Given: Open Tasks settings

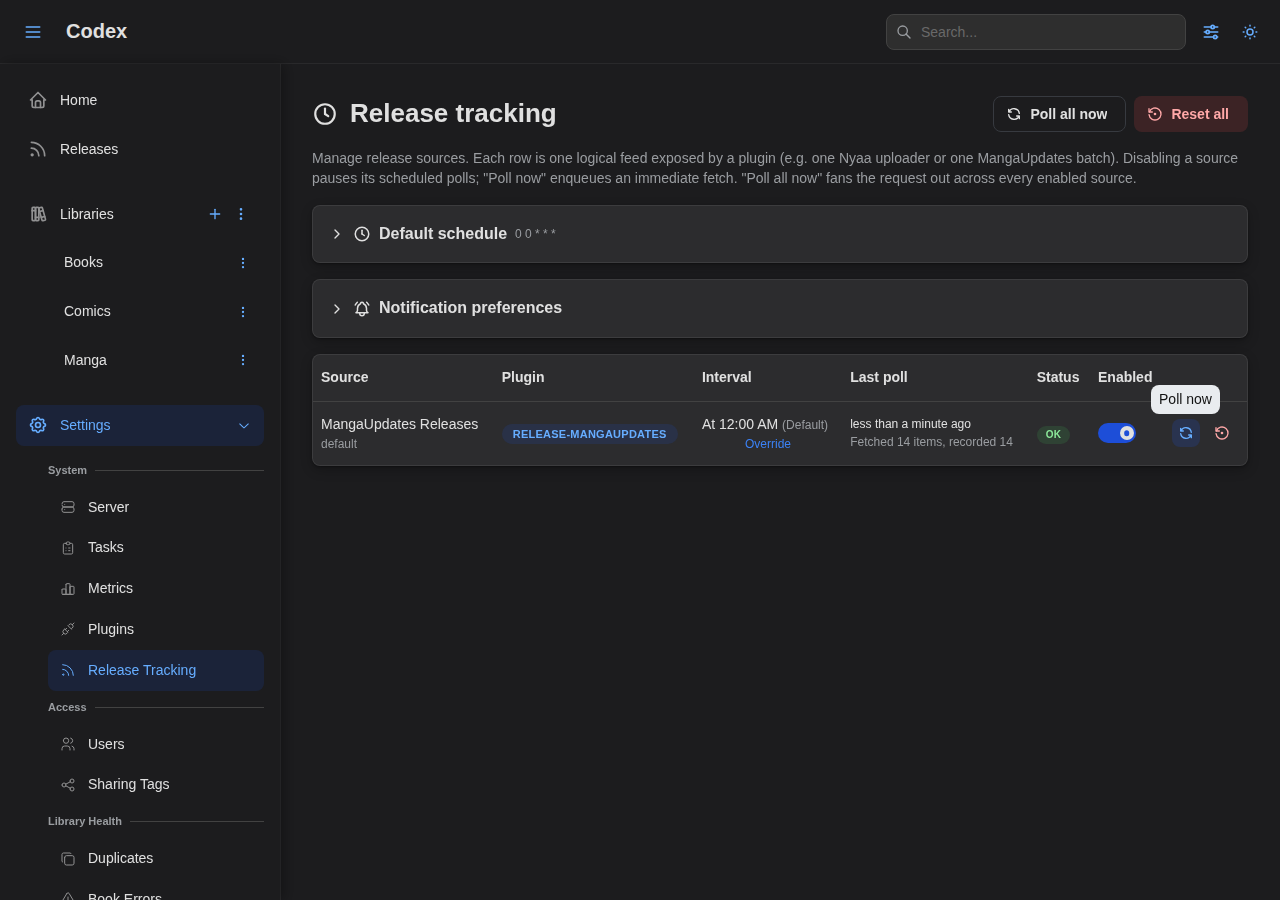Looking at the screenshot, I should [156, 547].
